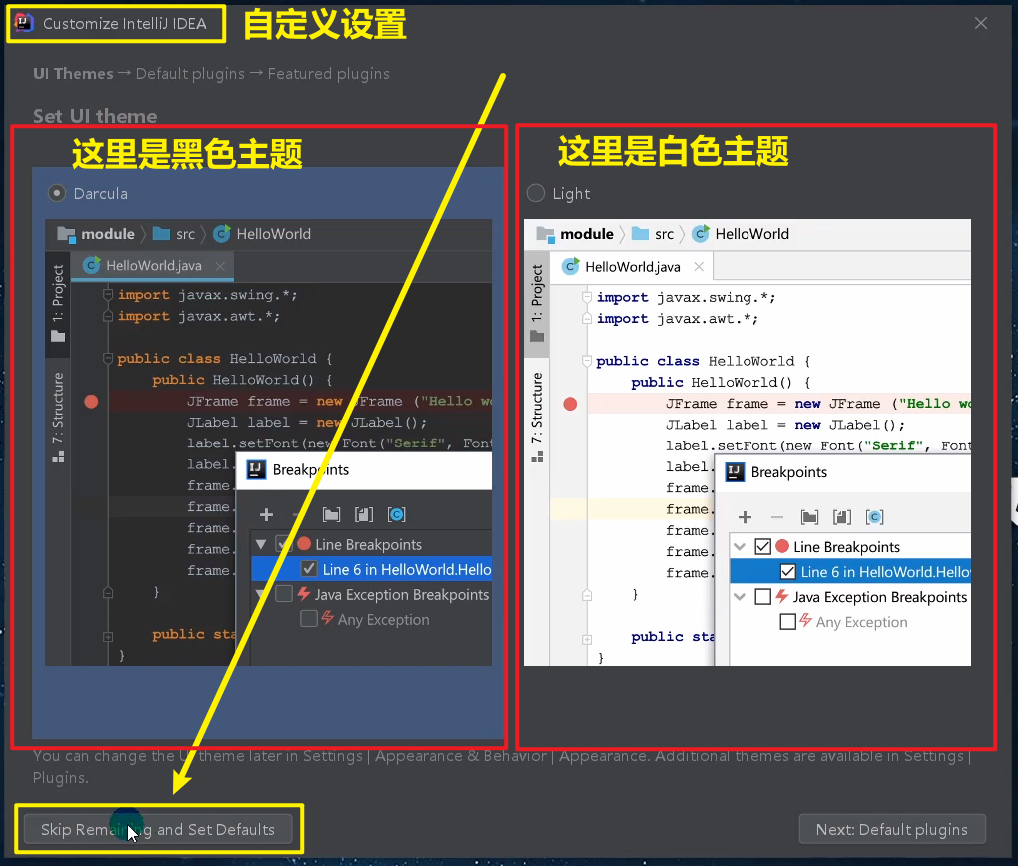Click the red breakpoint dot in the Darcula gutter

[x=91, y=401]
